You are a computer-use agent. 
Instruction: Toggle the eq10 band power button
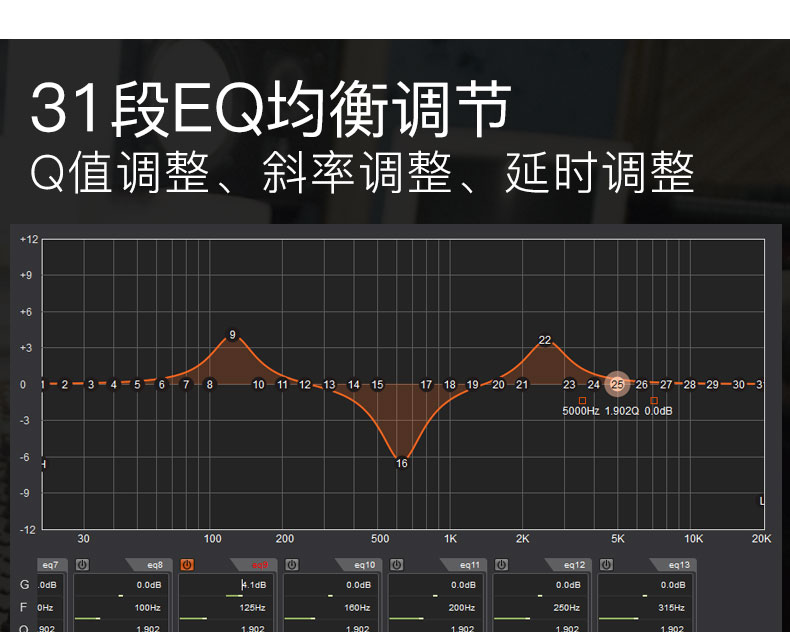coord(291,565)
